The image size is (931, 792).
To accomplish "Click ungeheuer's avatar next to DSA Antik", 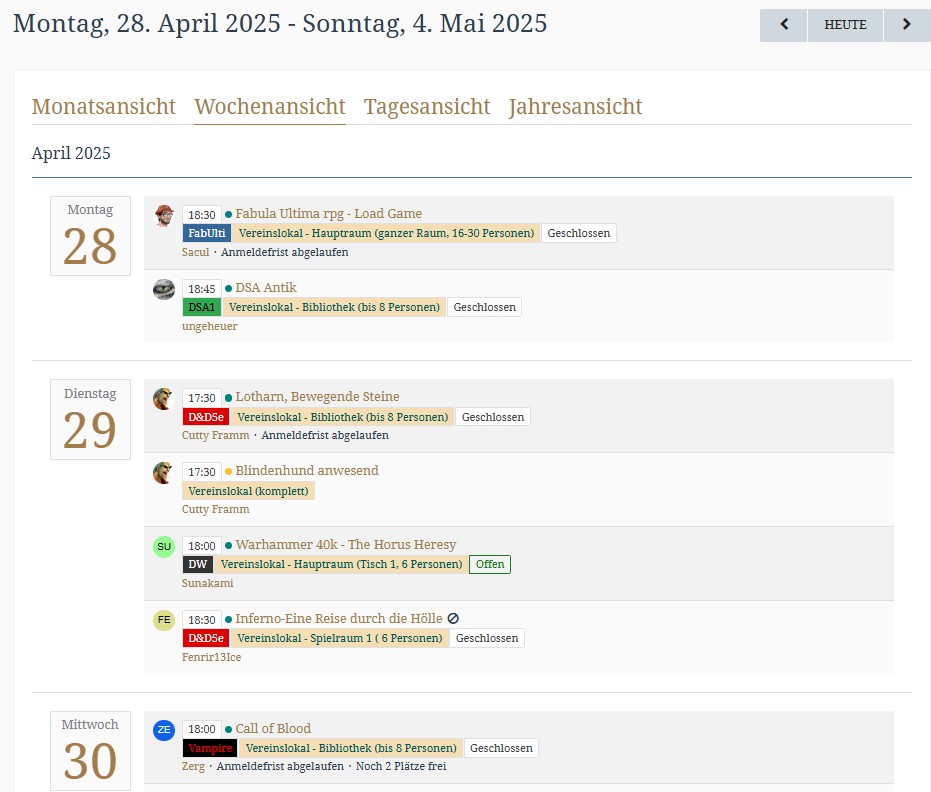I will point(164,289).
